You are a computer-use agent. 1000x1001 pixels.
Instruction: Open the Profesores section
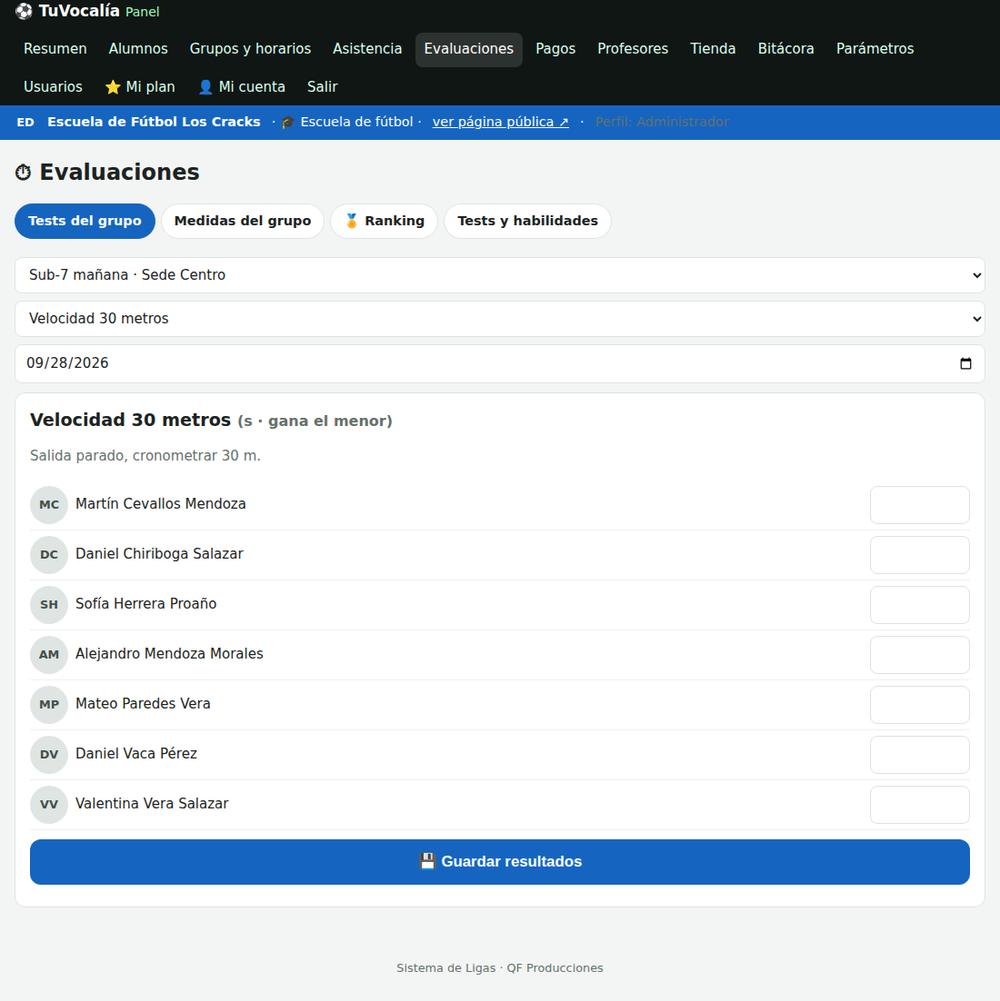tap(633, 49)
